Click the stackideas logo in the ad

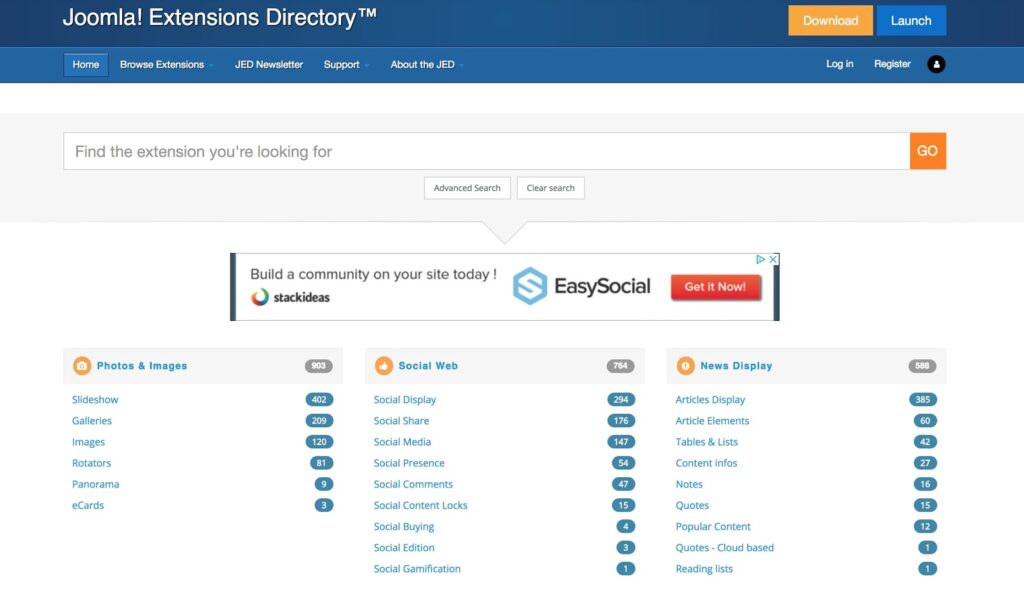coord(290,297)
